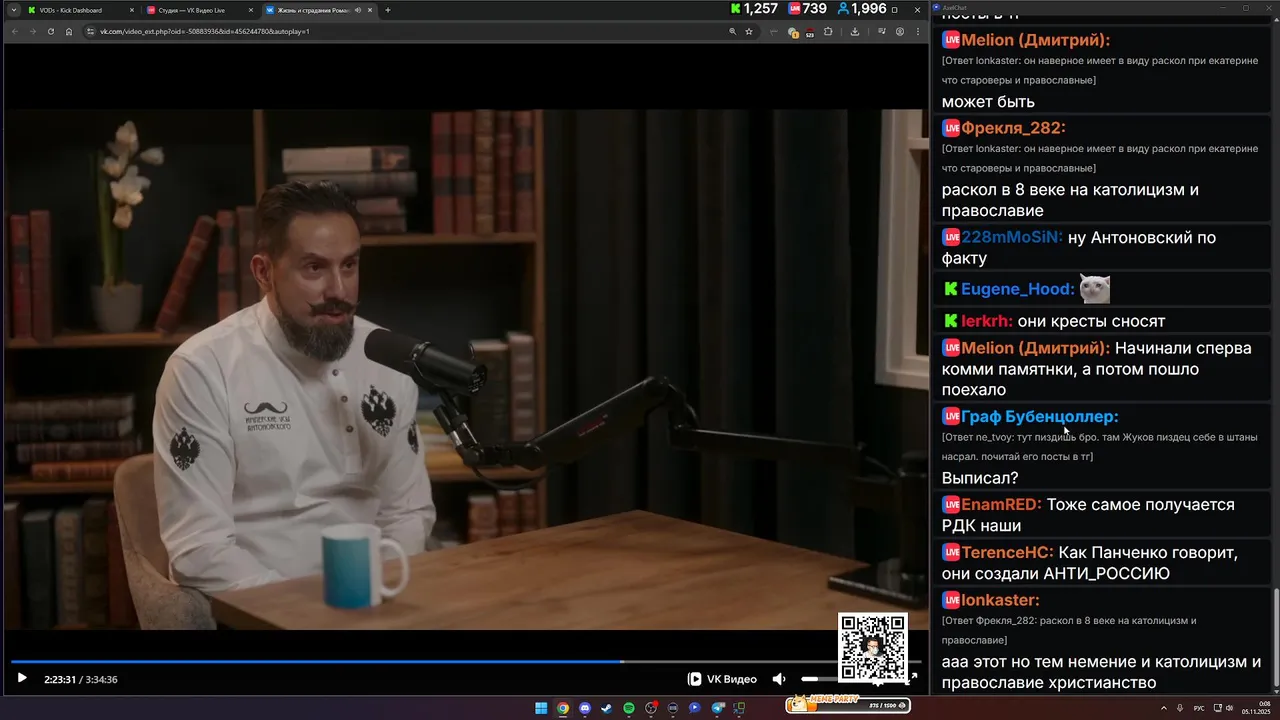This screenshot has height=720, width=1280.
Task: Open the page zoom magnifier icon
Action: click(733, 31)
